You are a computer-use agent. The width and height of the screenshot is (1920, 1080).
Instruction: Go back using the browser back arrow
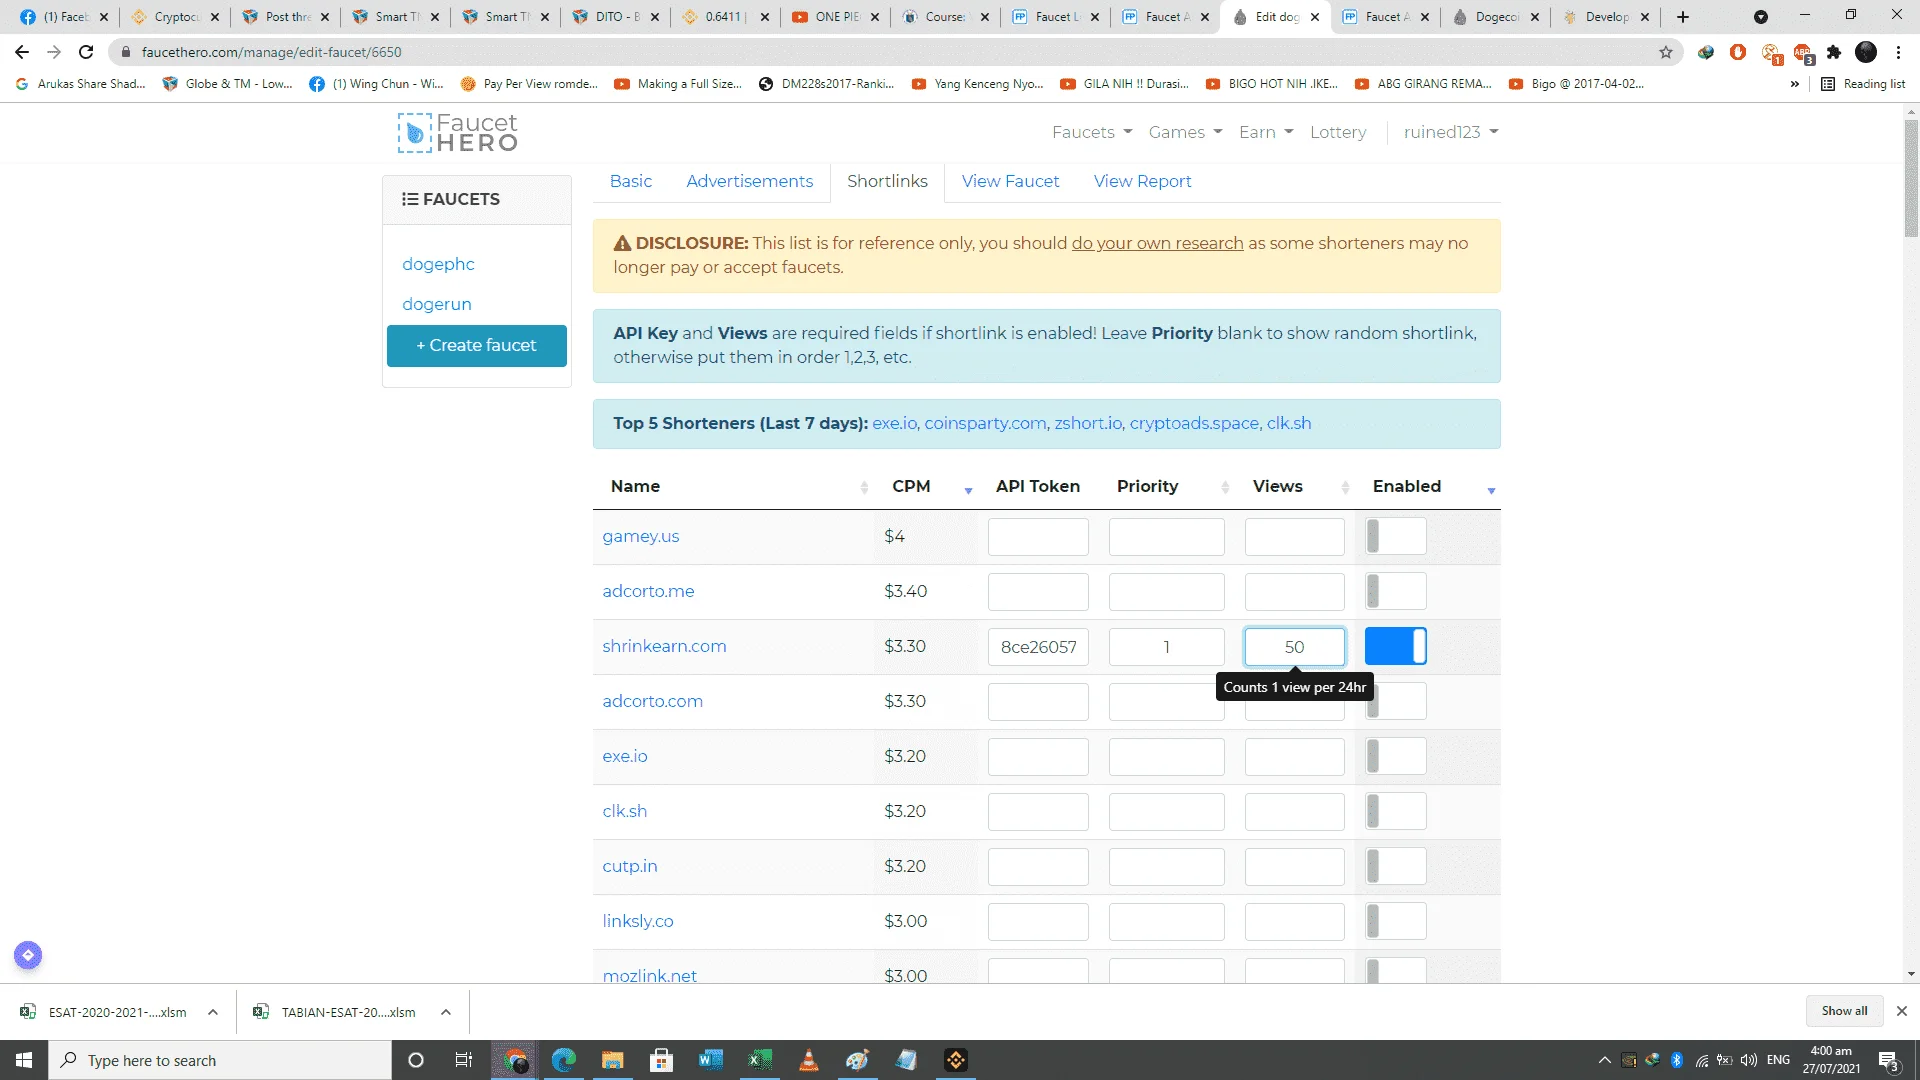coord(22,52)
